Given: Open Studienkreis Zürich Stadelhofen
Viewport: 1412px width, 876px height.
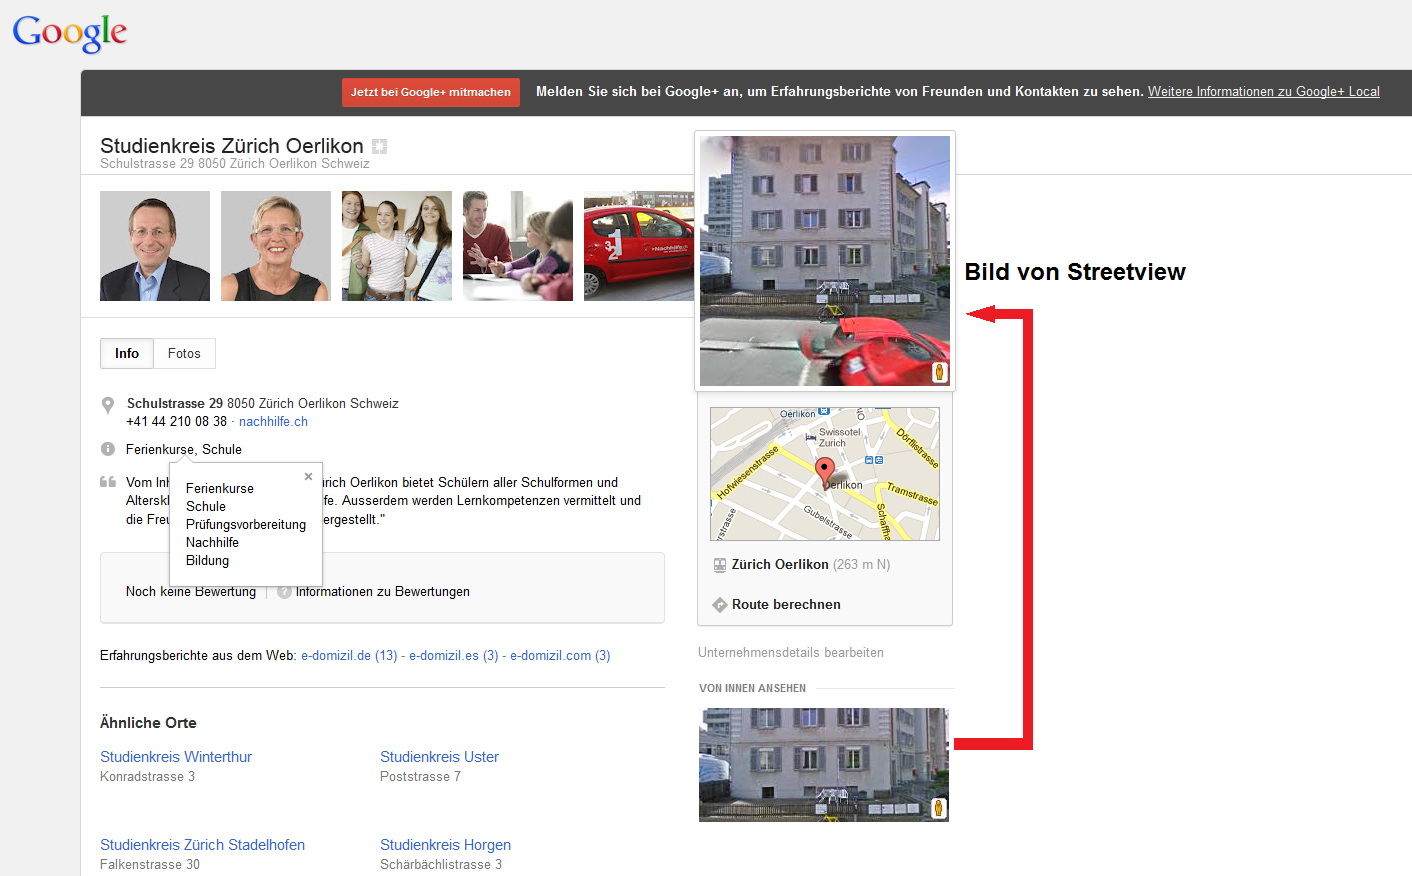Looking at the screenshot, I should 202,845.
